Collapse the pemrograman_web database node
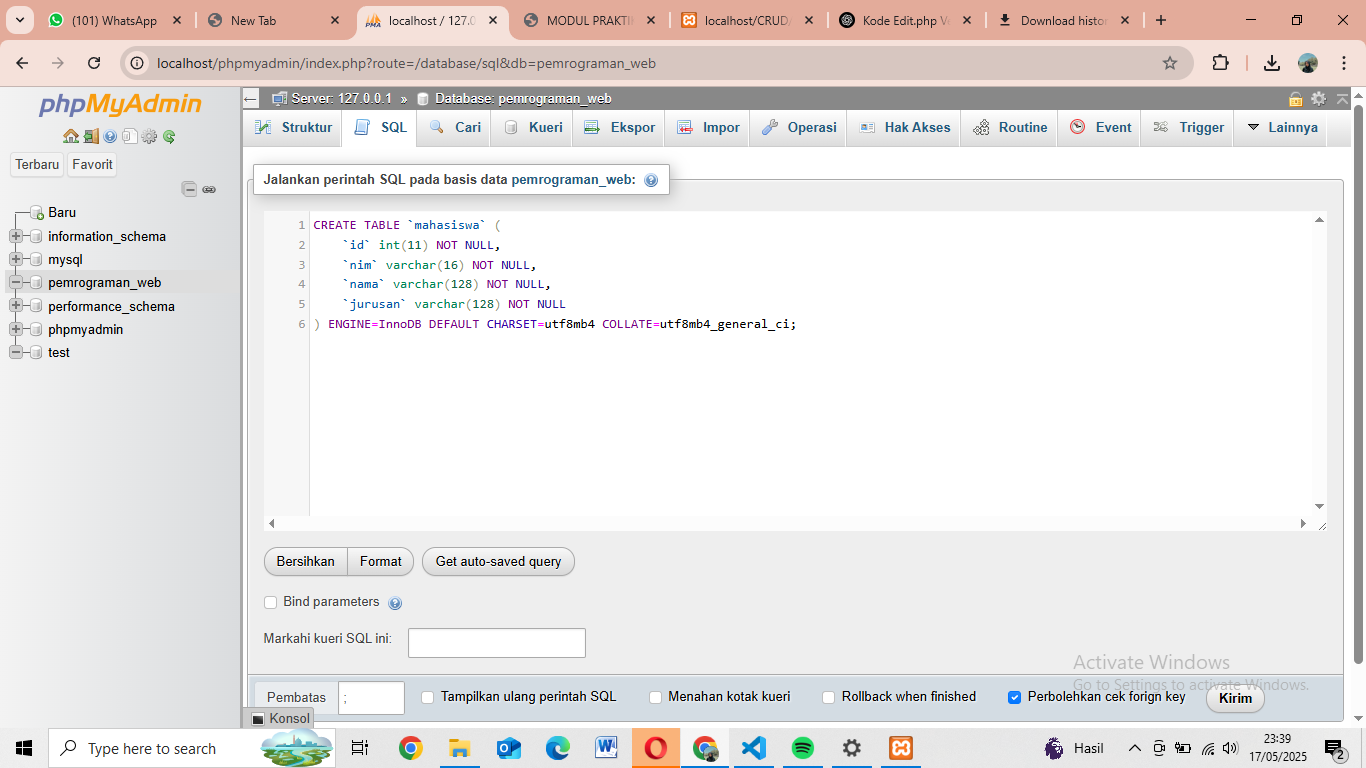This screenshot has height=768, width=1366. (16, 283)
